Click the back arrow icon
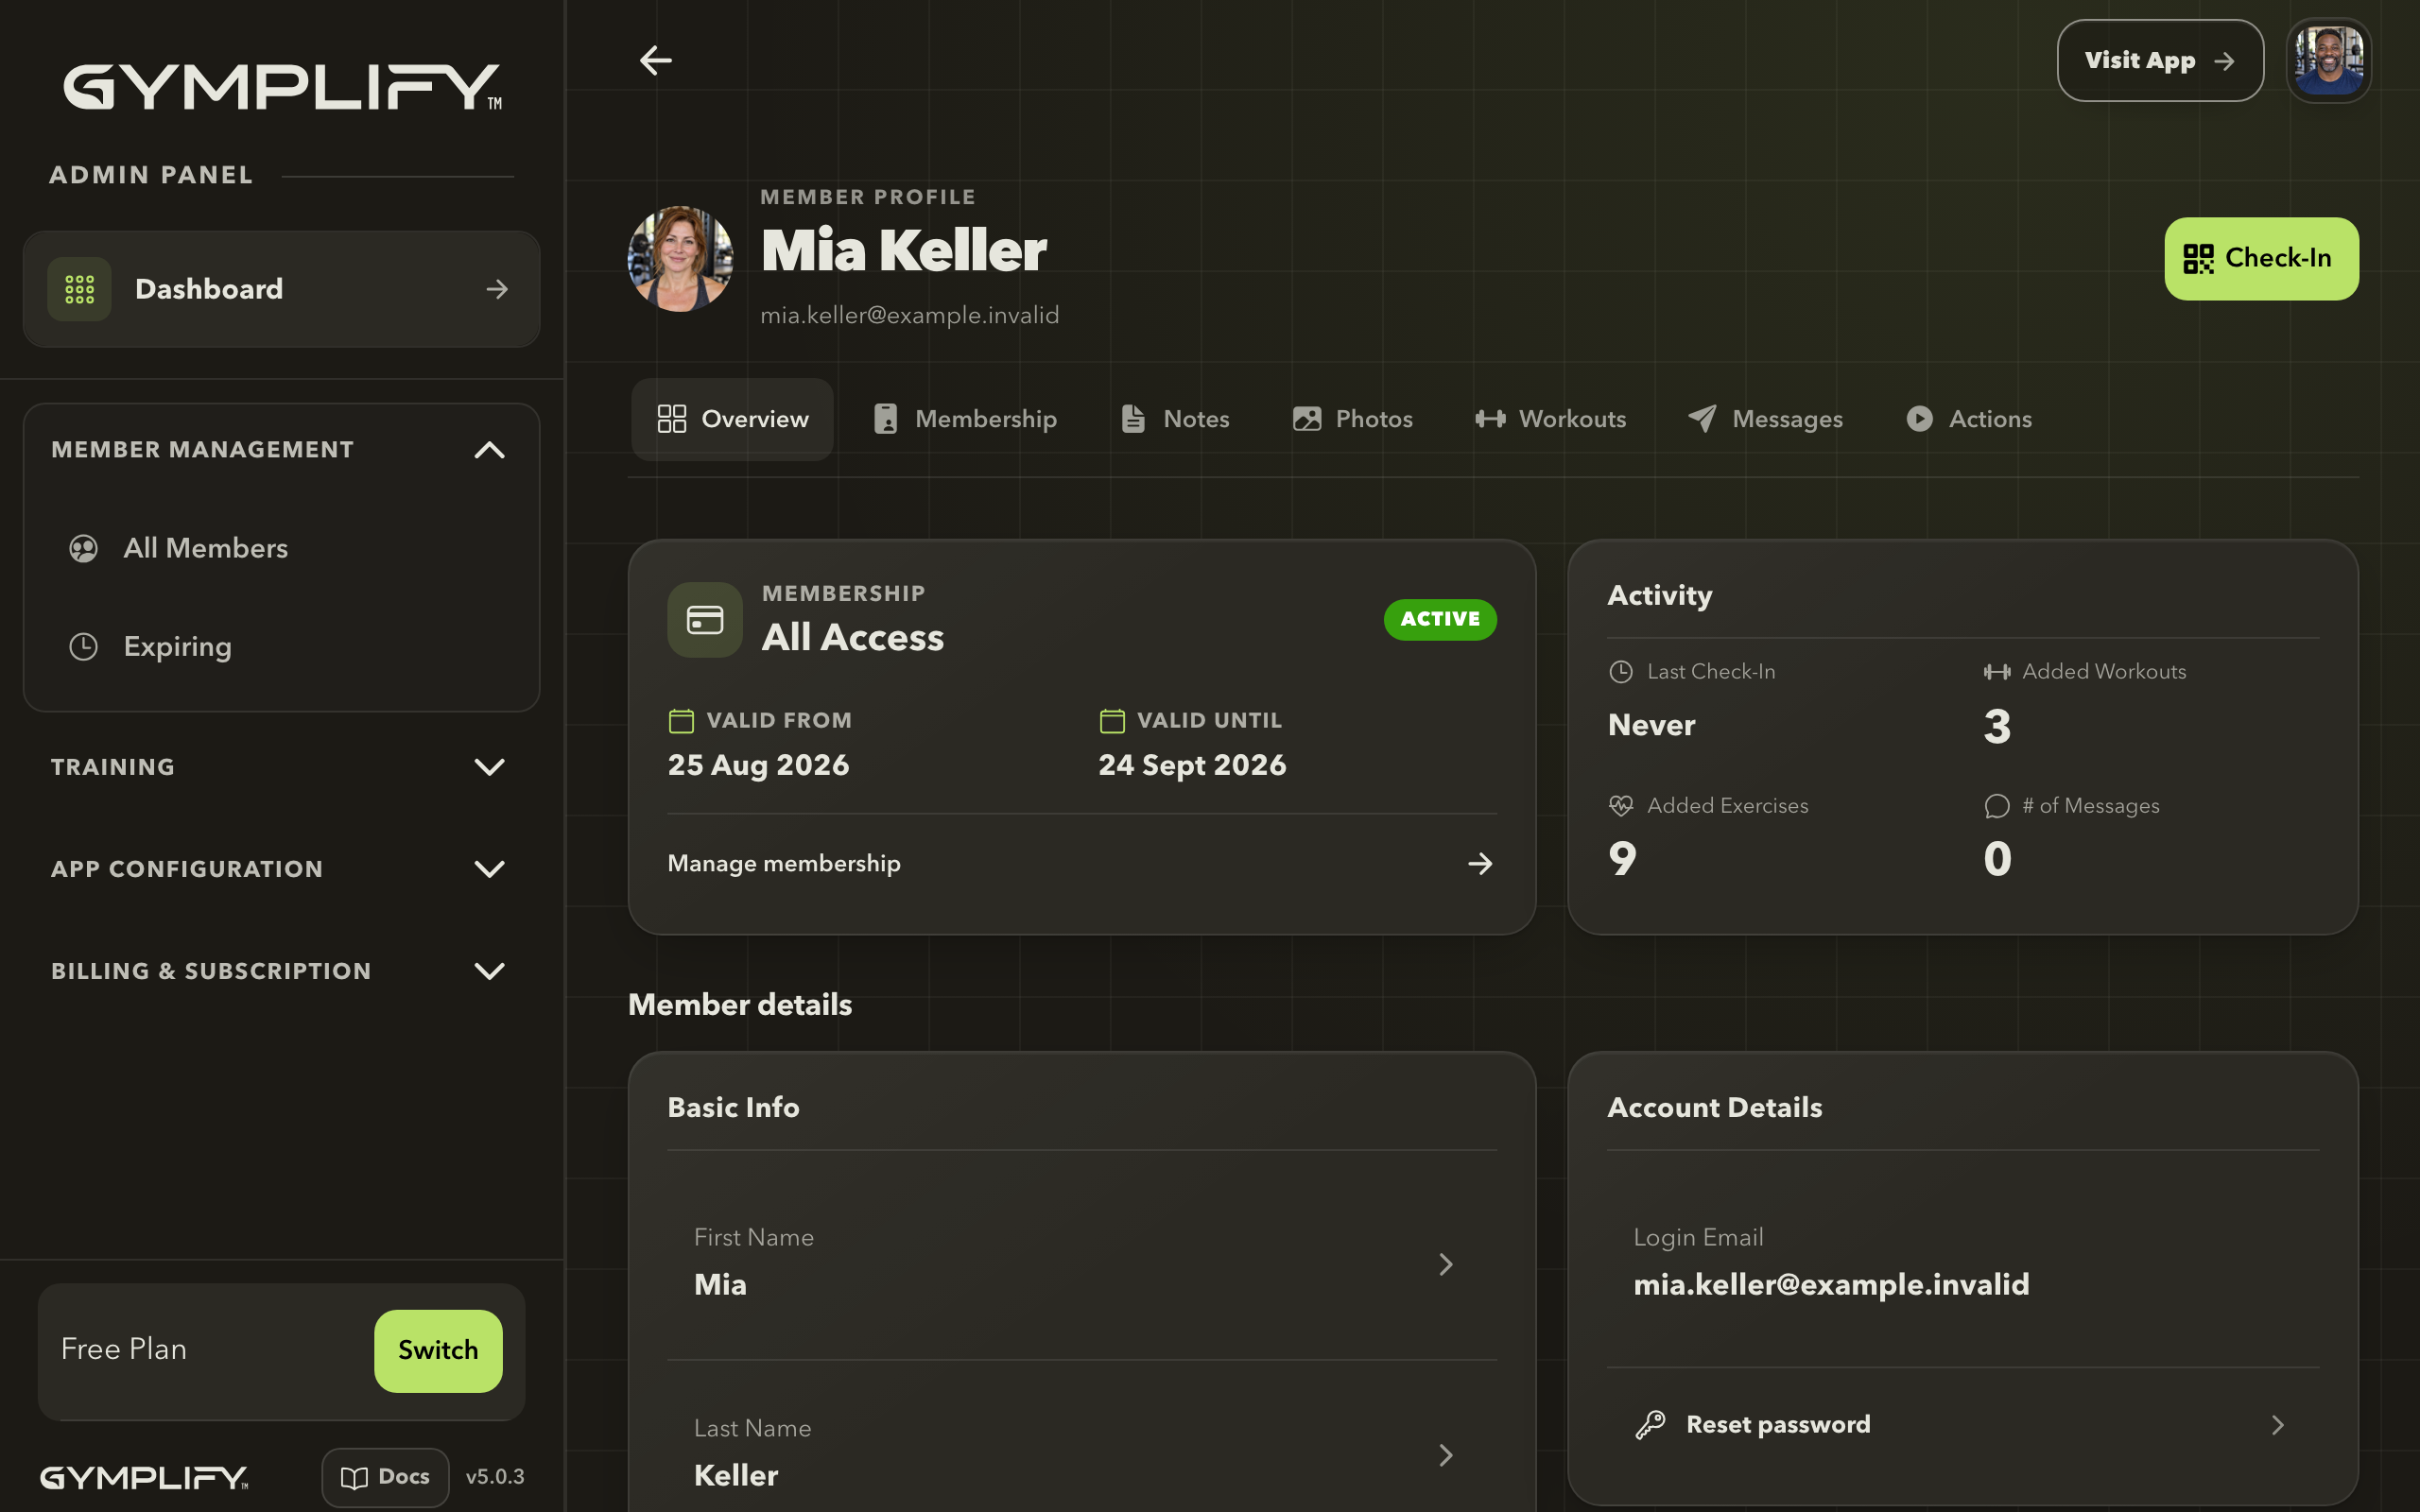The image size is (2420, 1512). [655, 60]
